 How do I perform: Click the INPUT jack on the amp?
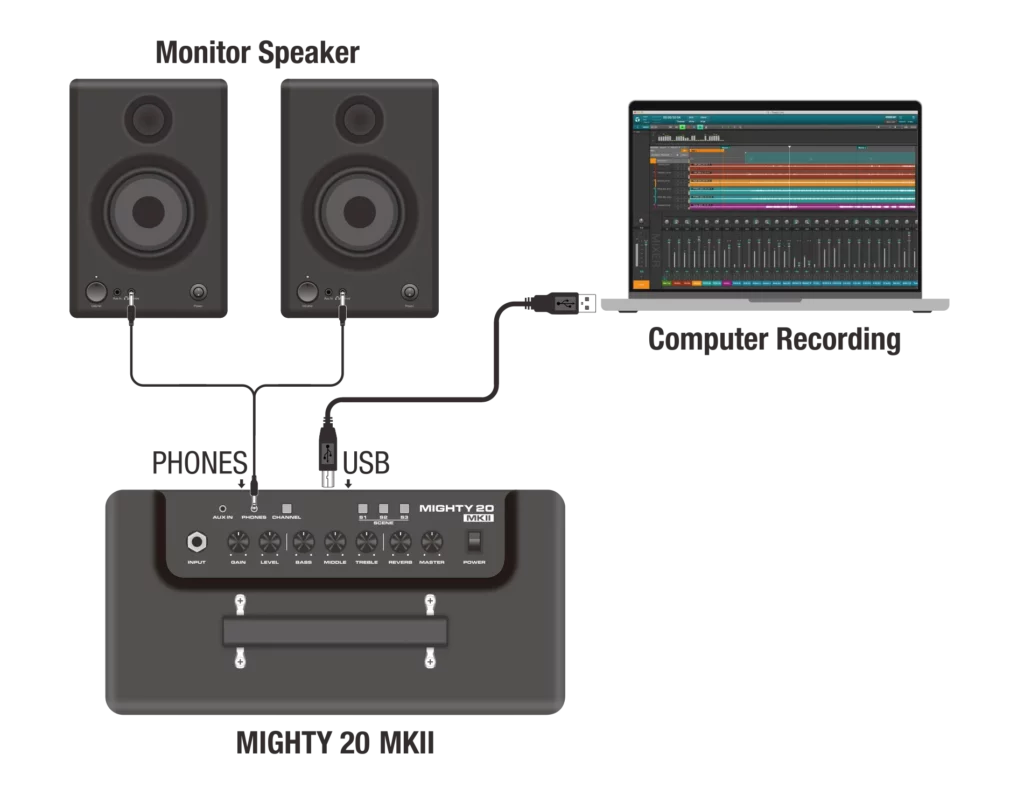coord(197,542)
